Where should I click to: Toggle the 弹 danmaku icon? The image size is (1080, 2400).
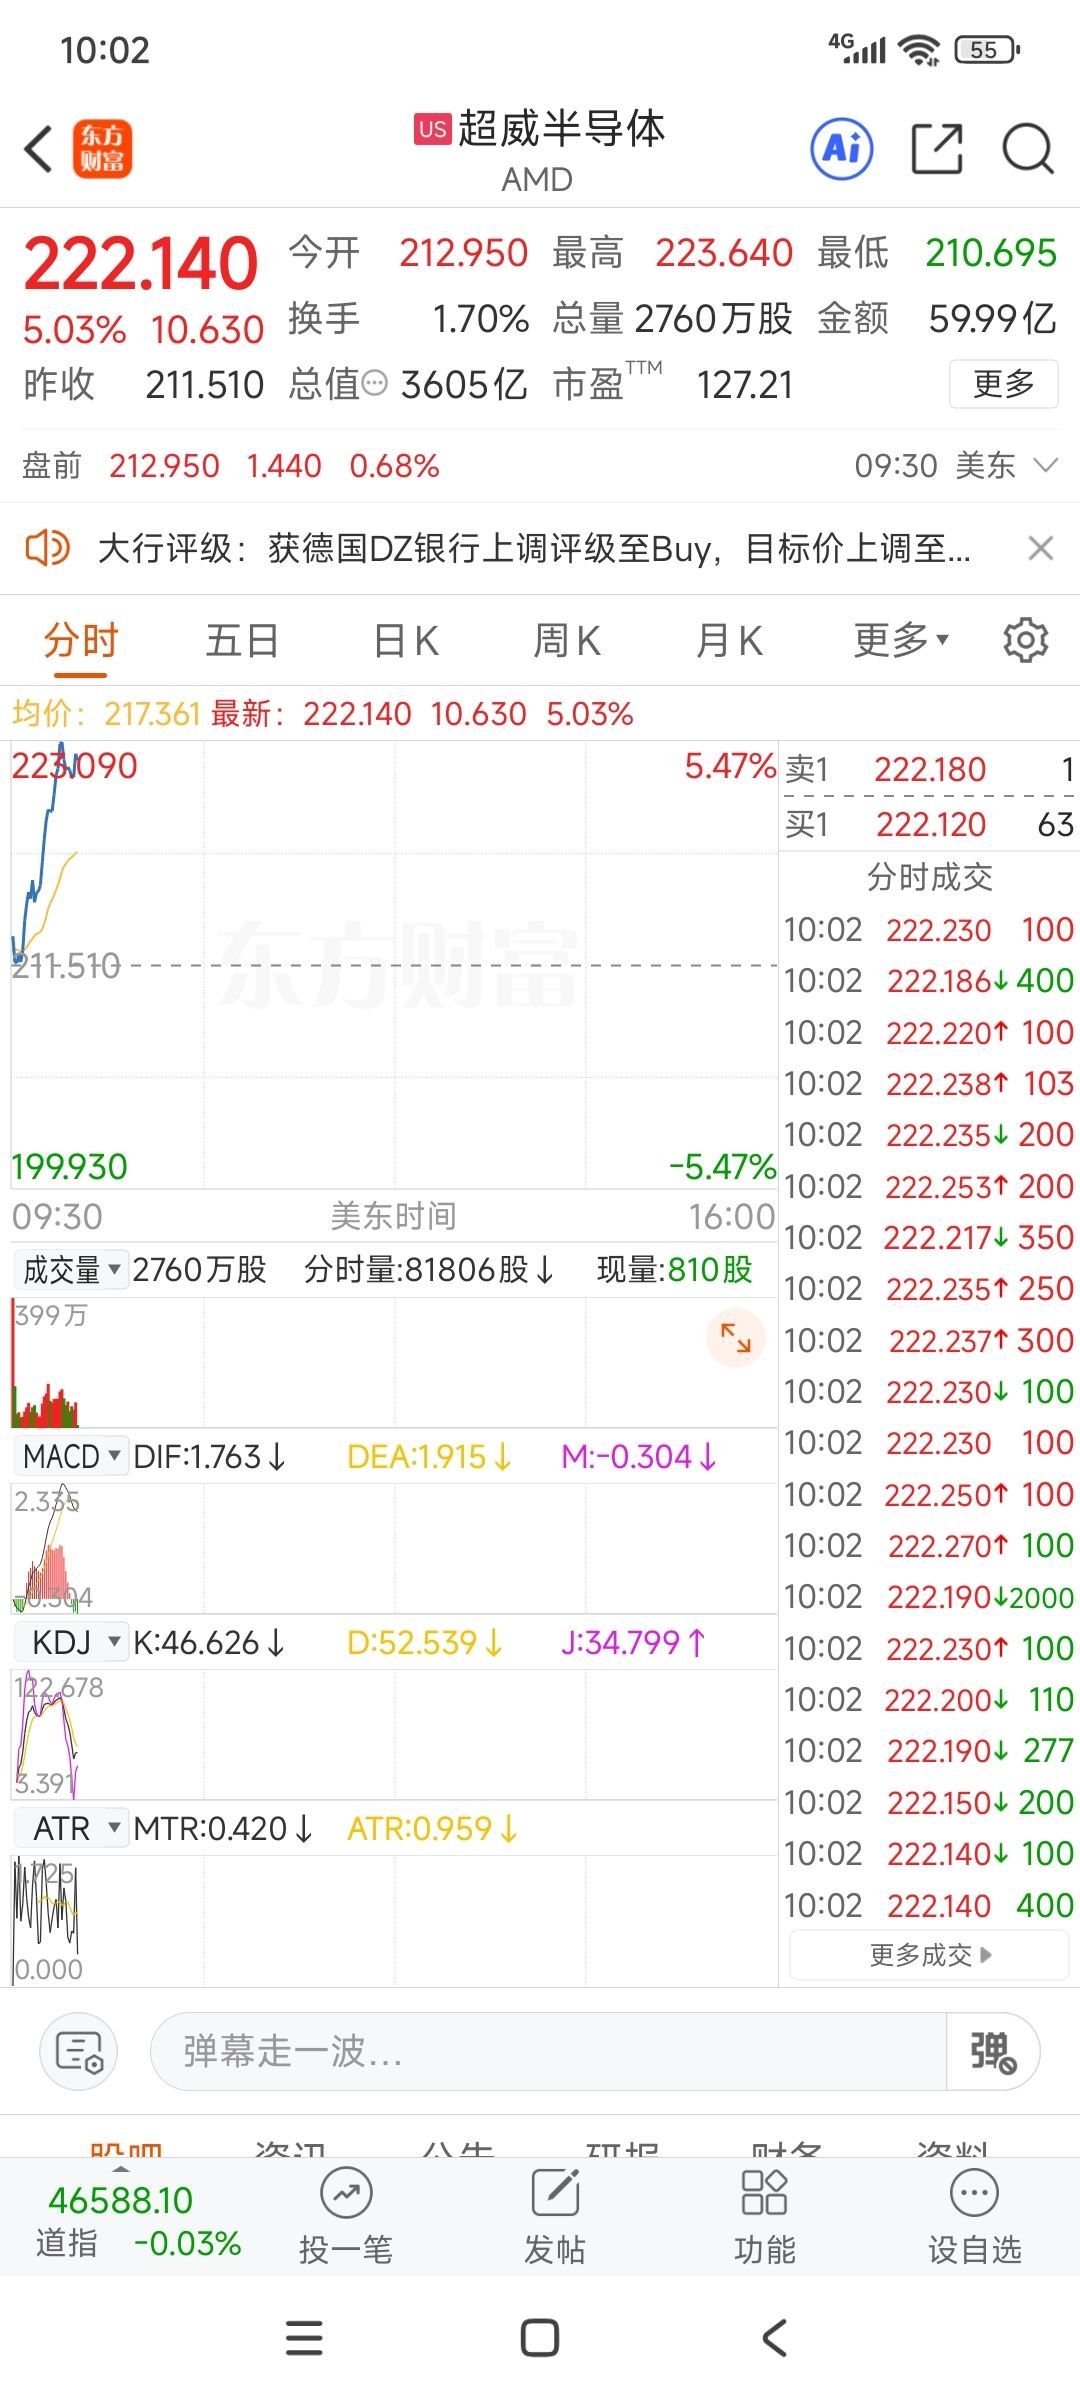[x=992, y=2051]
